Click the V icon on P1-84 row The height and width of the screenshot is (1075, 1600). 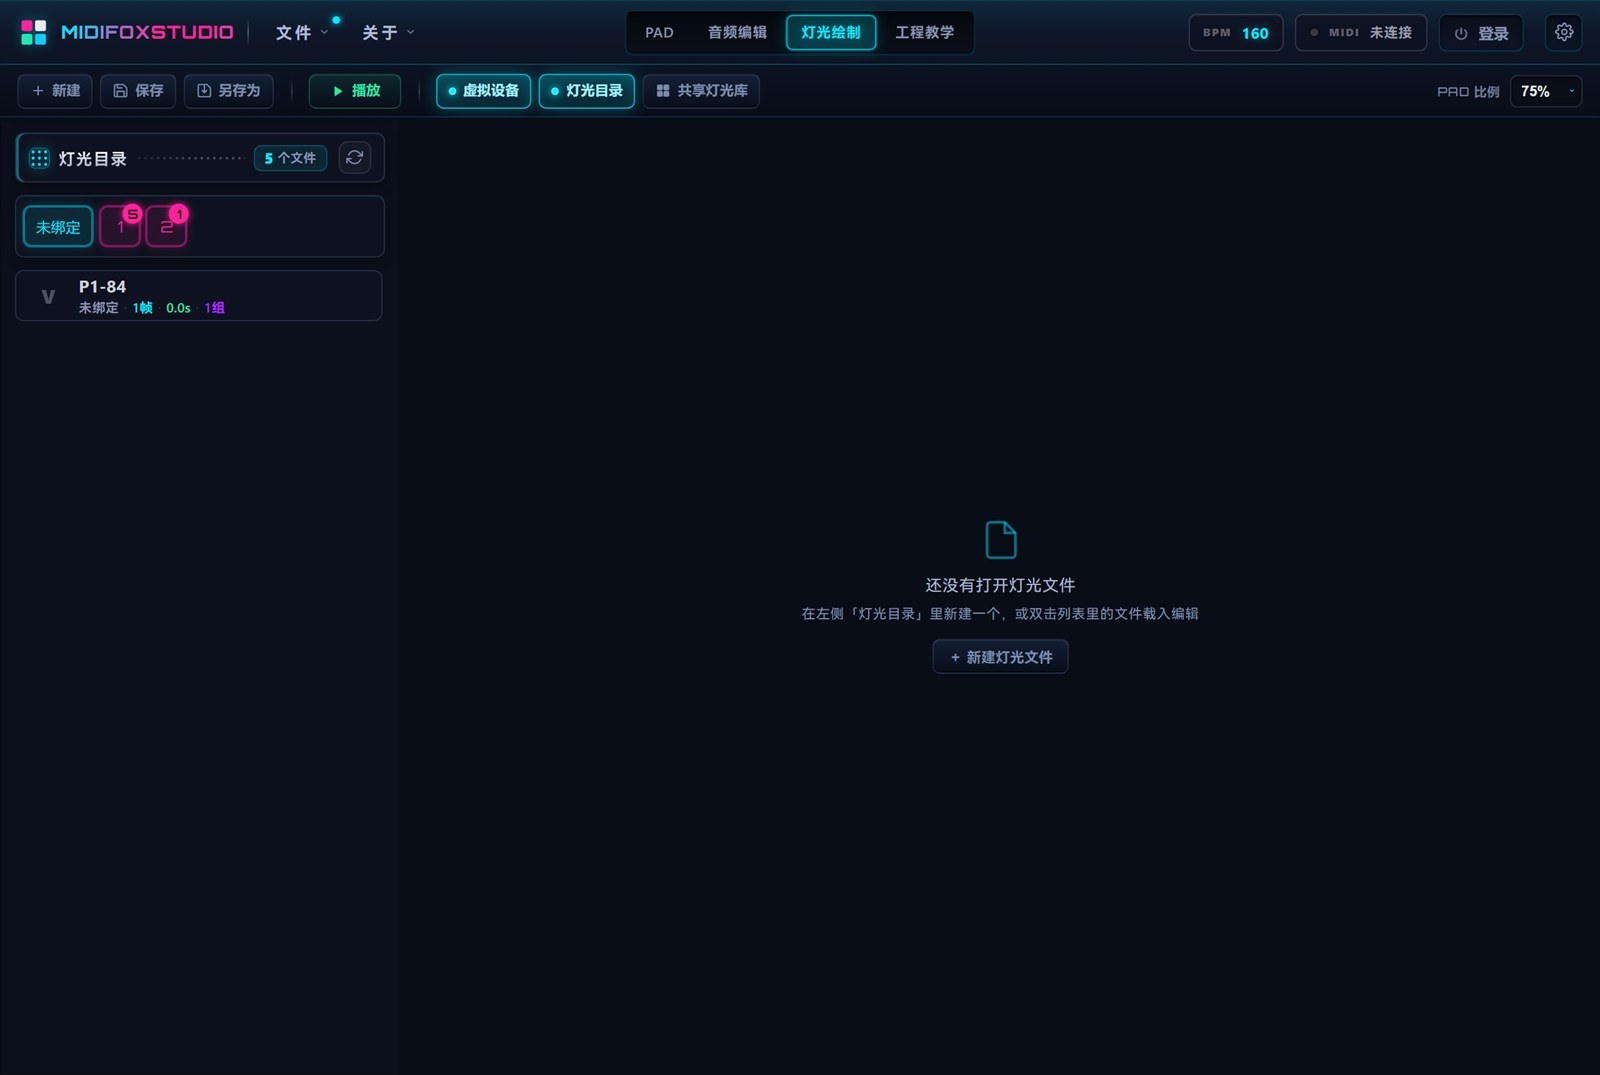48,296
